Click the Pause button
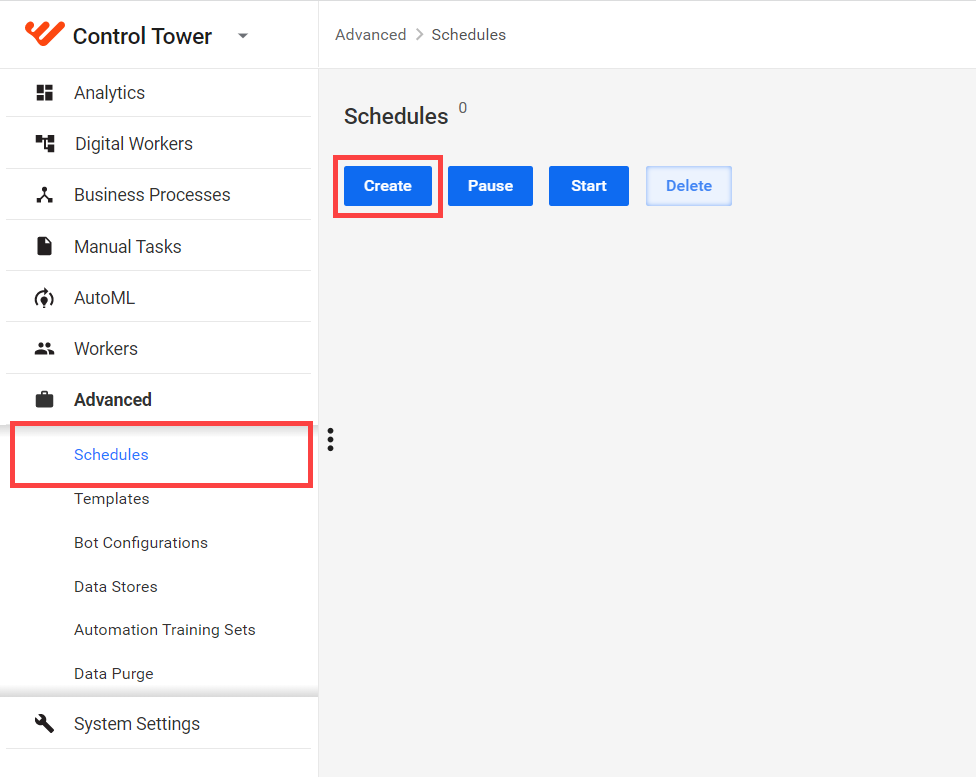The image size is (976, 777). [490, 186]
